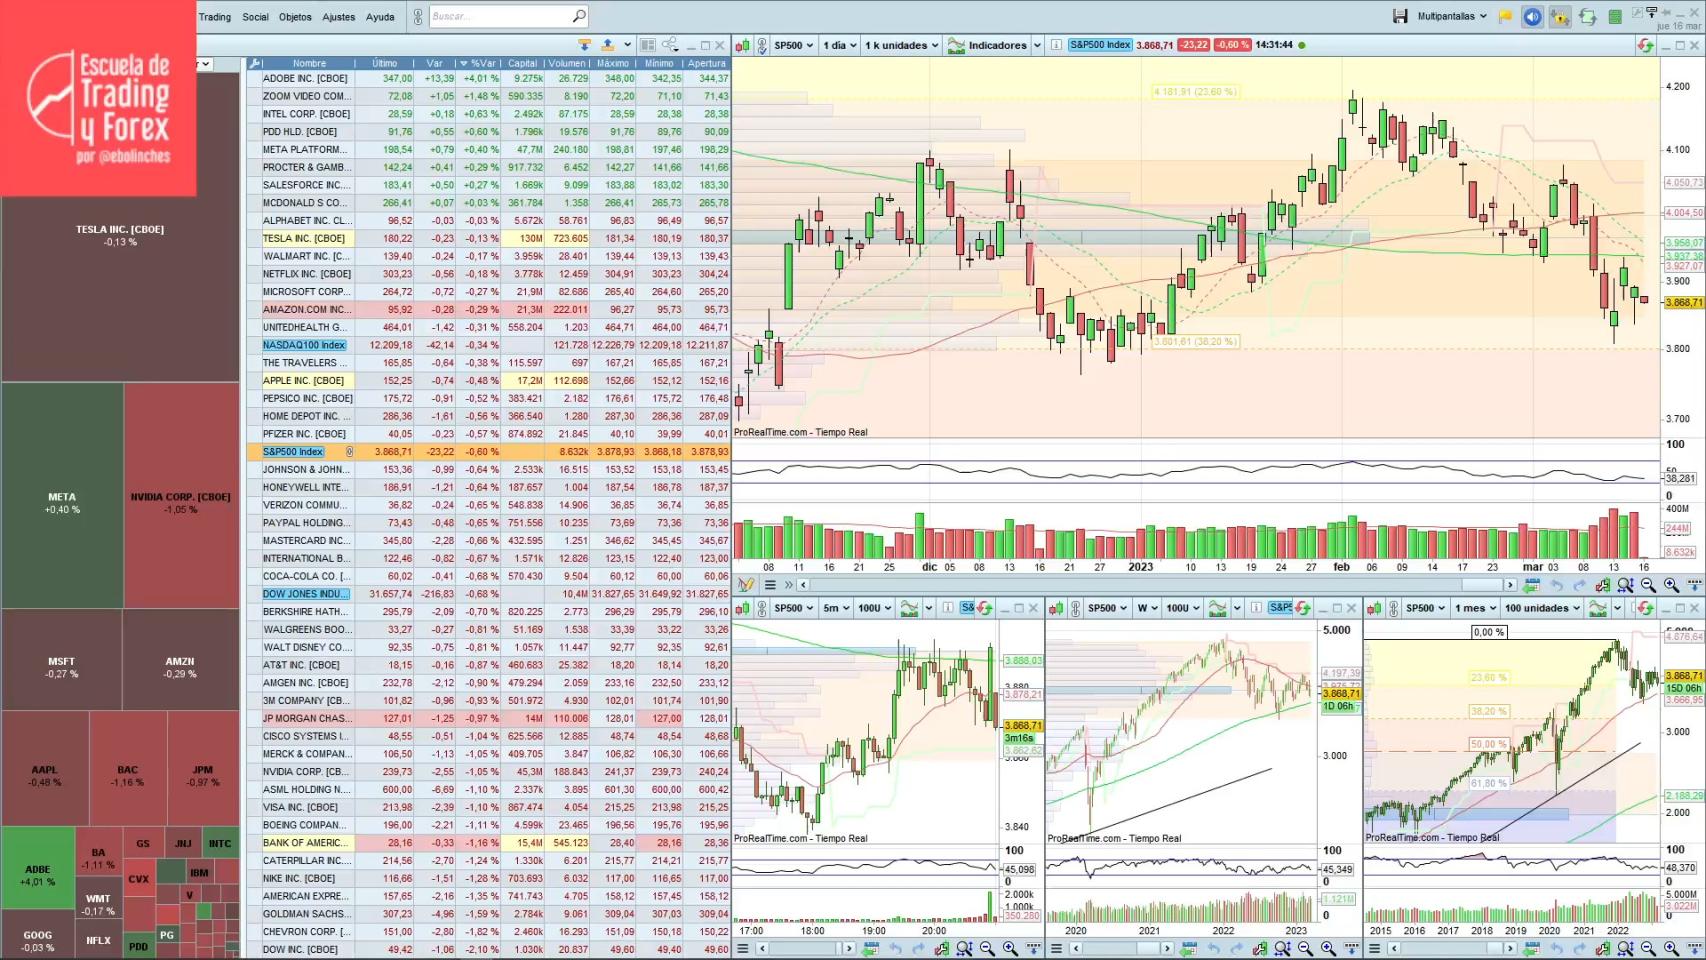Open the '1 k unidades' dropdown

coord(902,45)
